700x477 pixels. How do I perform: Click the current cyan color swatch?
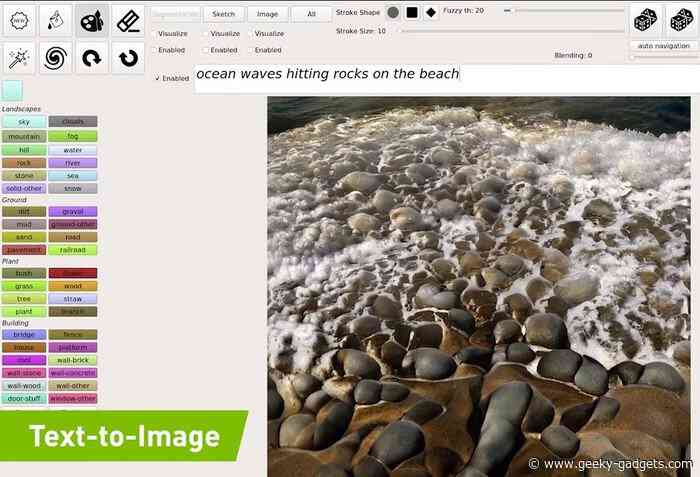pos(12,90)
